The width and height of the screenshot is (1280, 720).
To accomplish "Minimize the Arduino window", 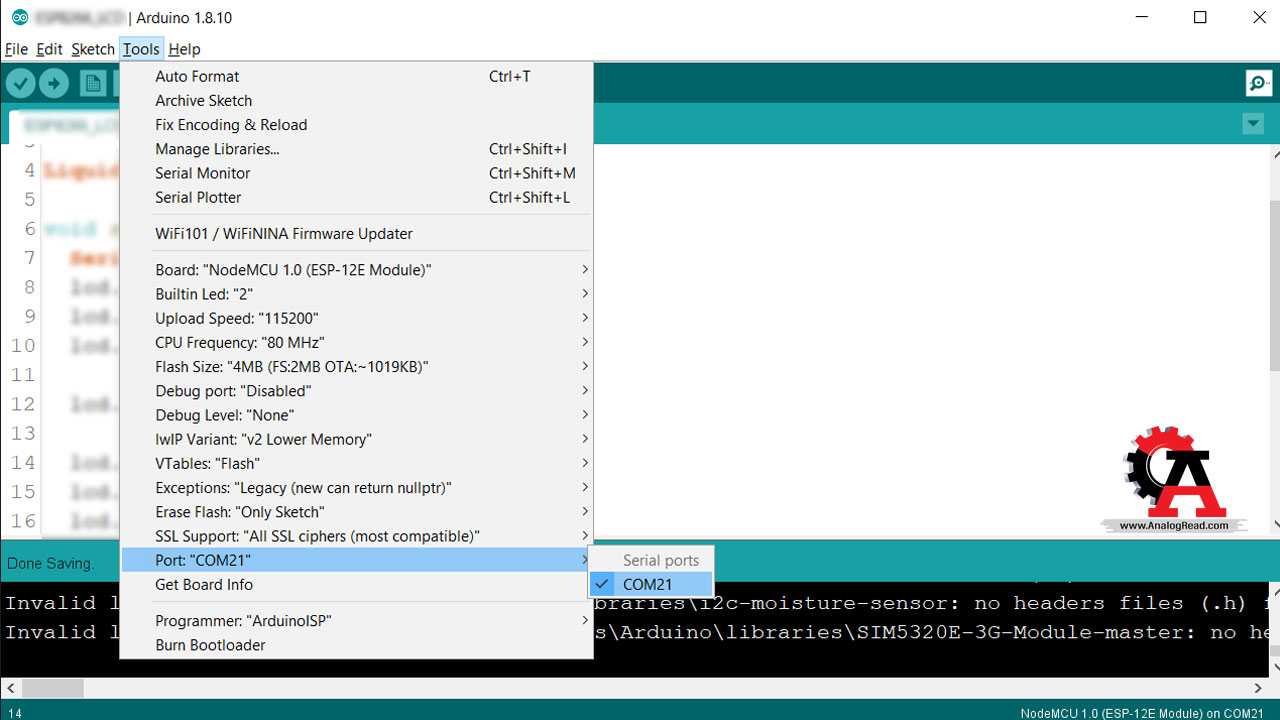I will coord(1142,17).
